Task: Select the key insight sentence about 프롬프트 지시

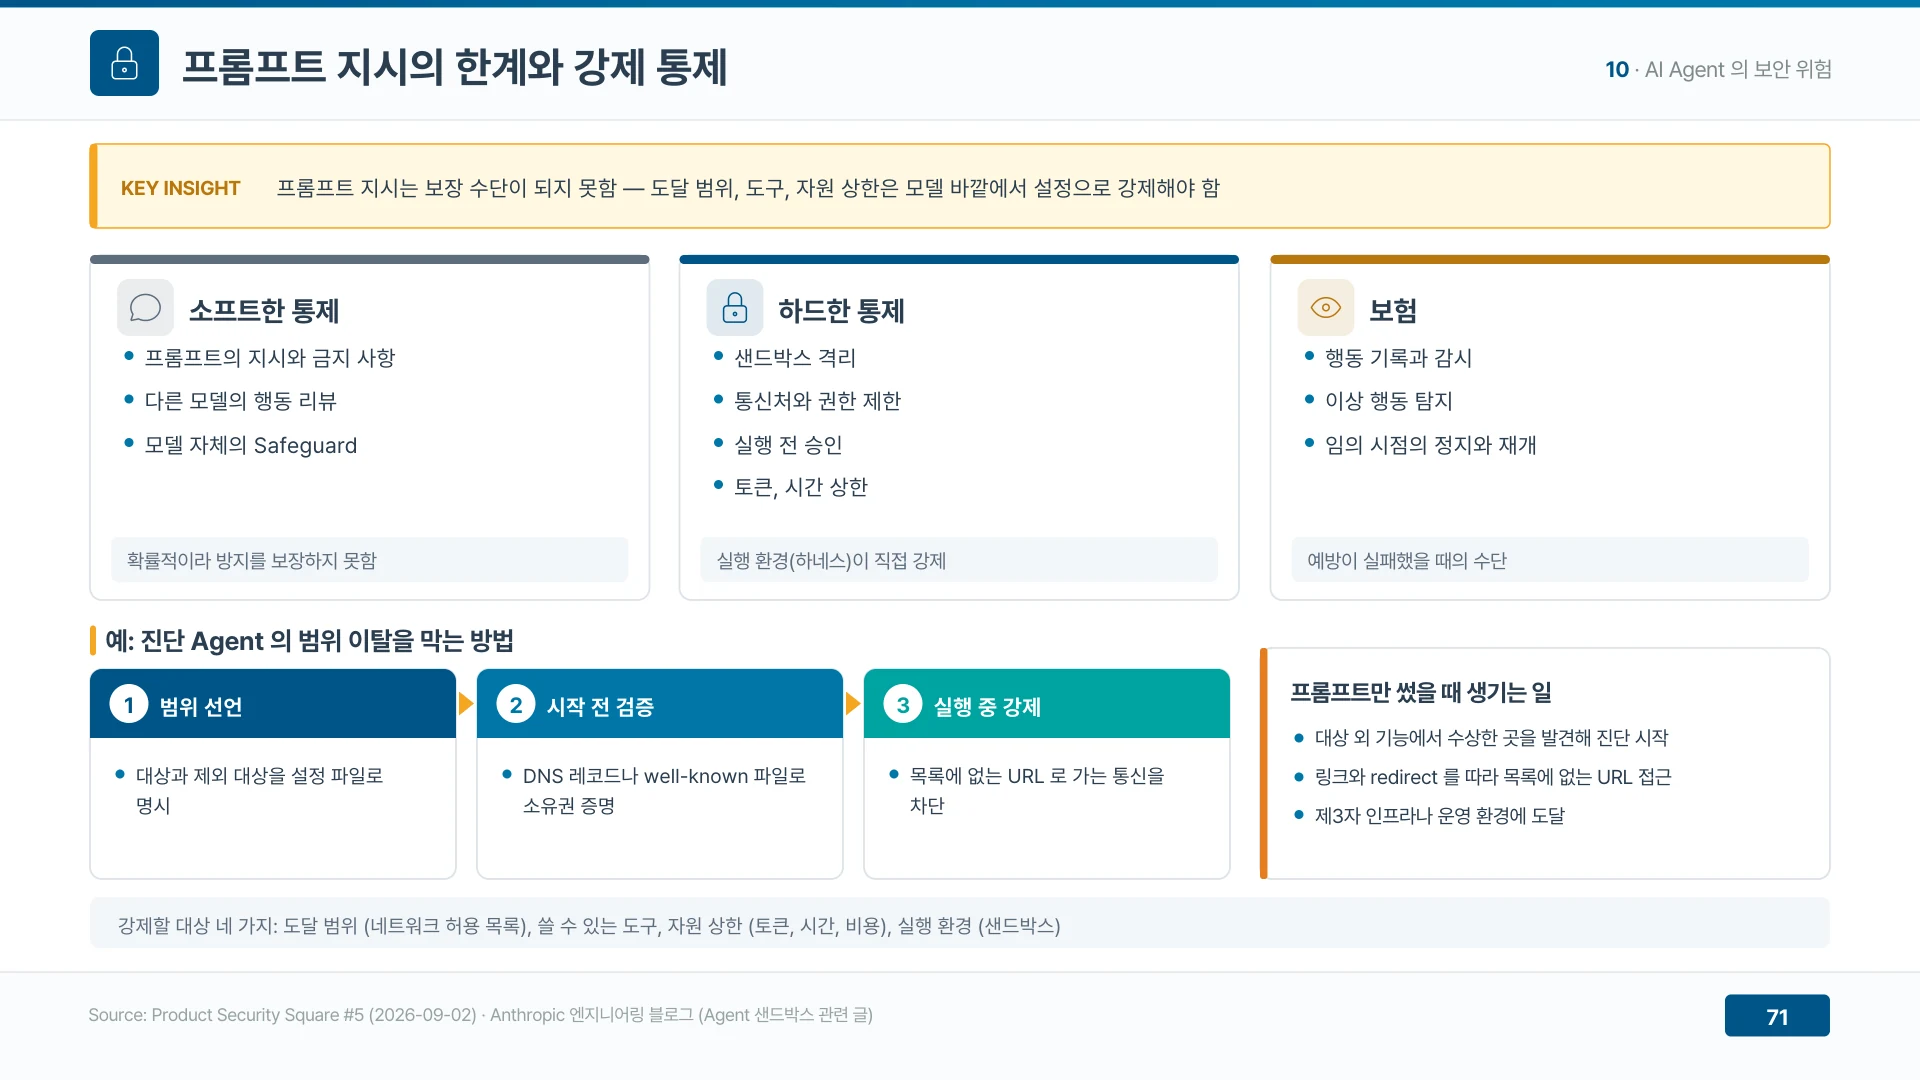Action: click(748, 188)
